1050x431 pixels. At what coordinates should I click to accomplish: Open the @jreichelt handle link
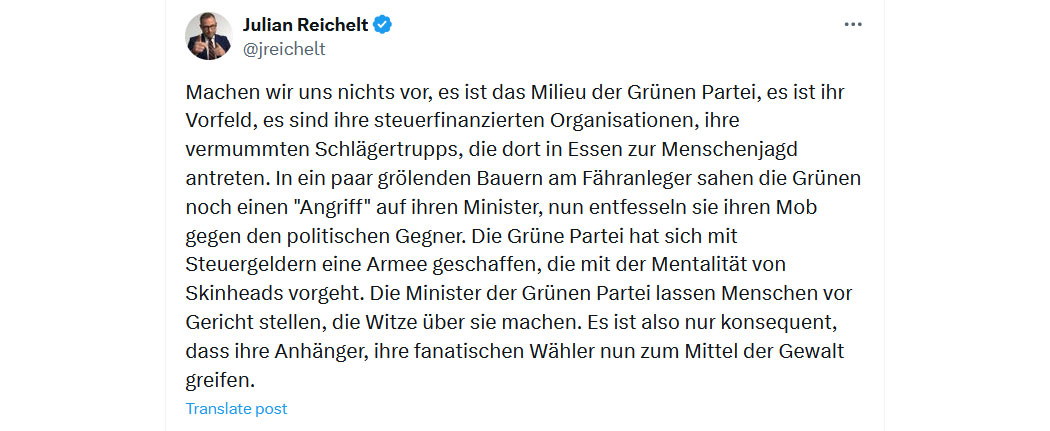284,50
